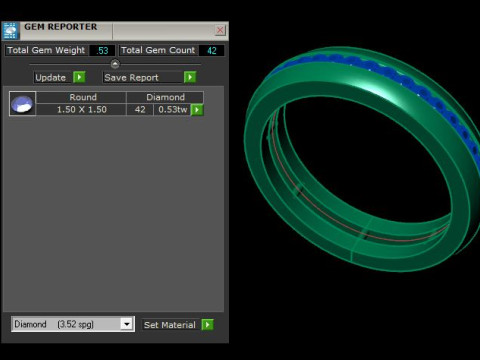Click the green arrow next to 0.53tw
The image size is (480, 360).
click(197, 110)
